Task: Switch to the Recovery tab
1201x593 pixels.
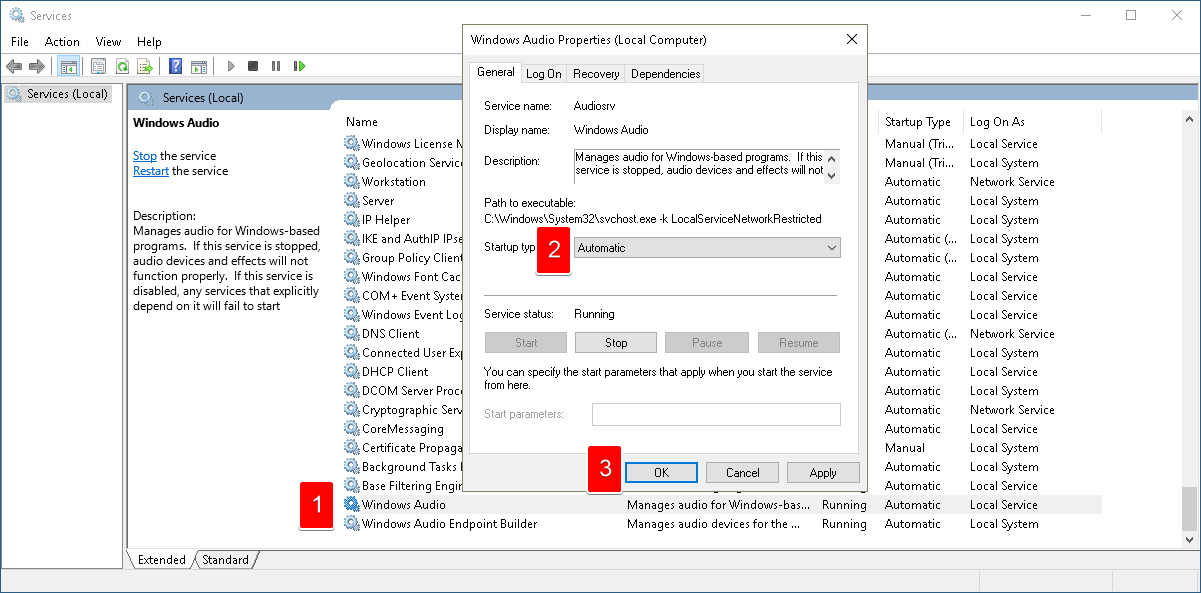Action: 596,74
